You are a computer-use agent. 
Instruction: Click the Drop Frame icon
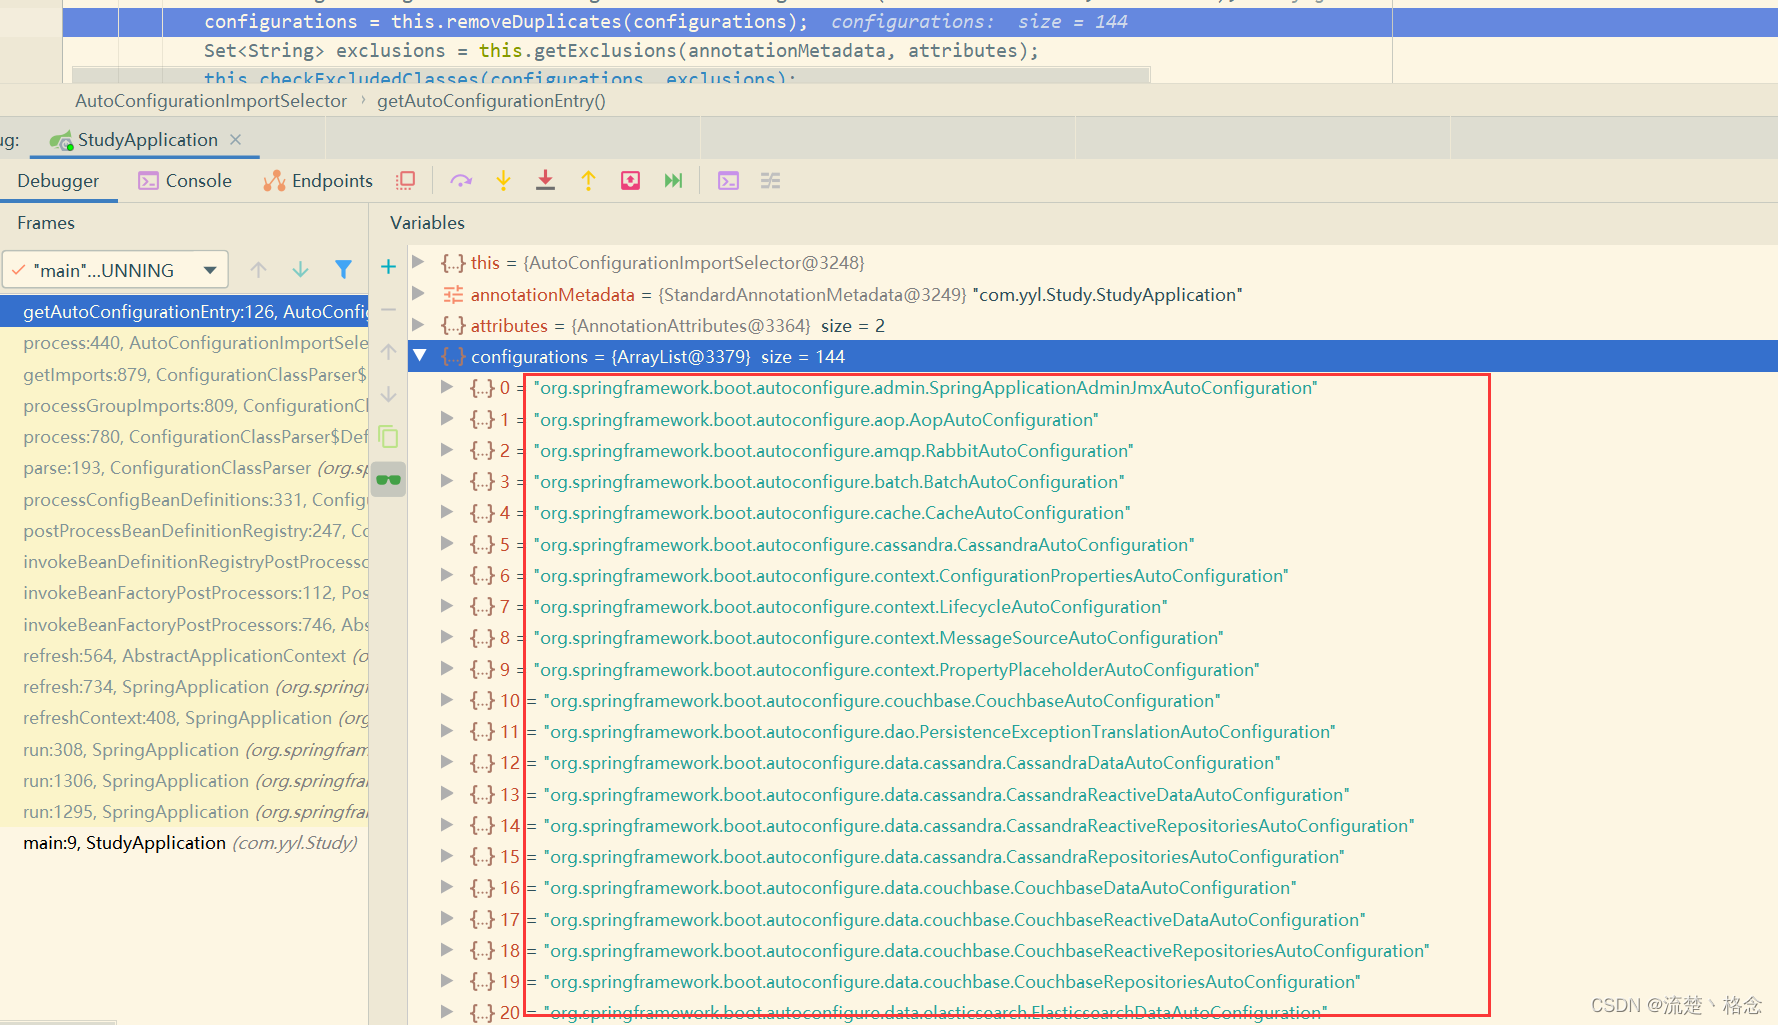[x=630, y=181]
